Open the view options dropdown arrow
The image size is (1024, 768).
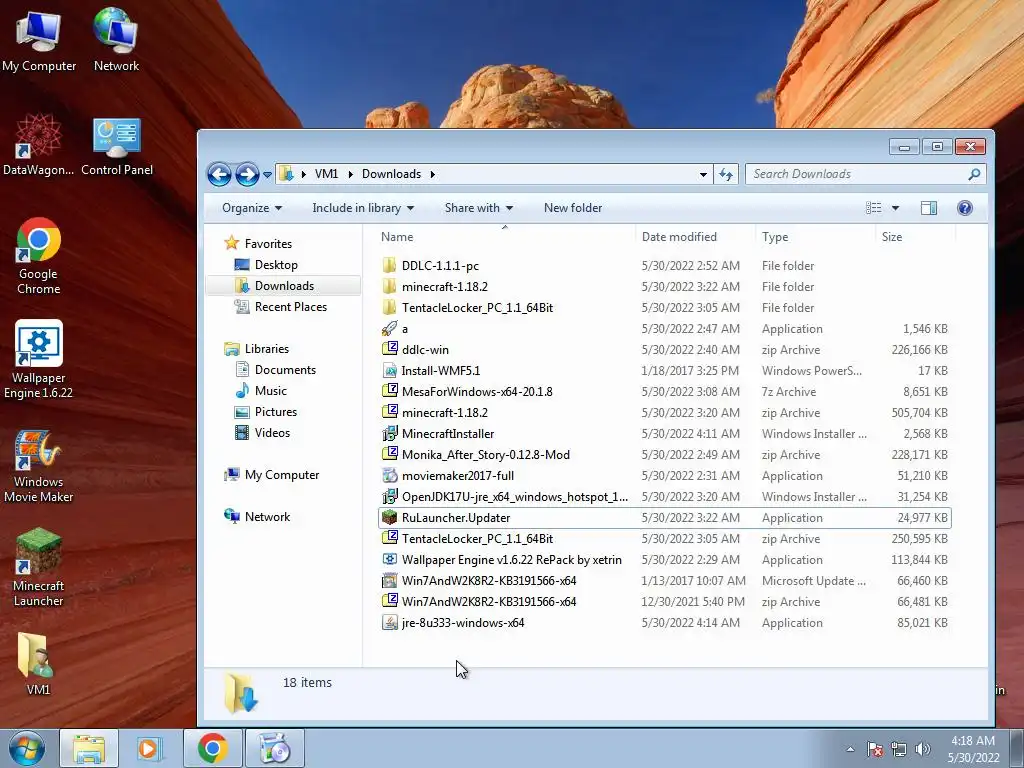coord(895,208)
